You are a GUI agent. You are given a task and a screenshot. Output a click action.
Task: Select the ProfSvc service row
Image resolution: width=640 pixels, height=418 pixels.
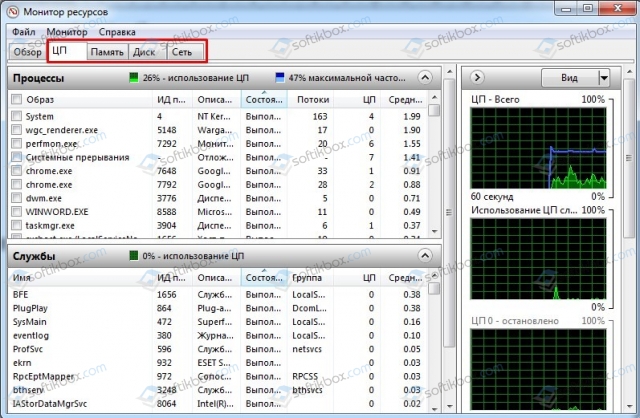click(218, 349)
